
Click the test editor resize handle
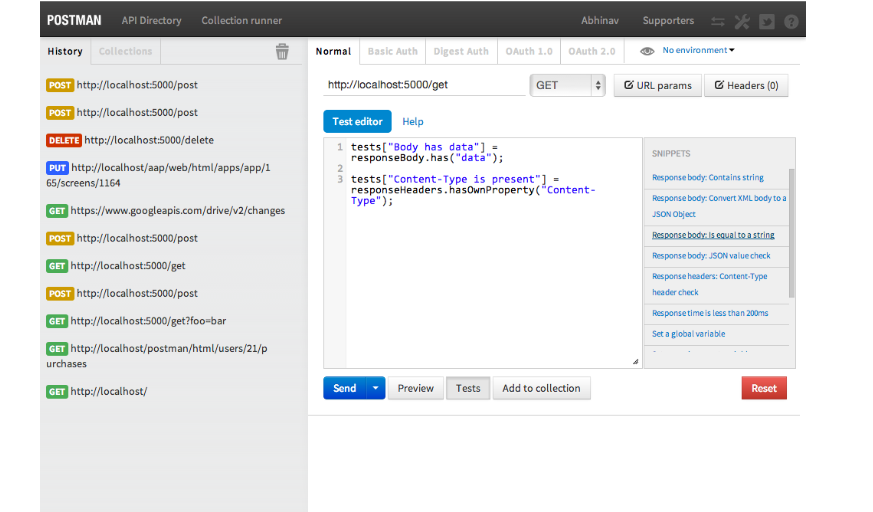pos(635,362)
